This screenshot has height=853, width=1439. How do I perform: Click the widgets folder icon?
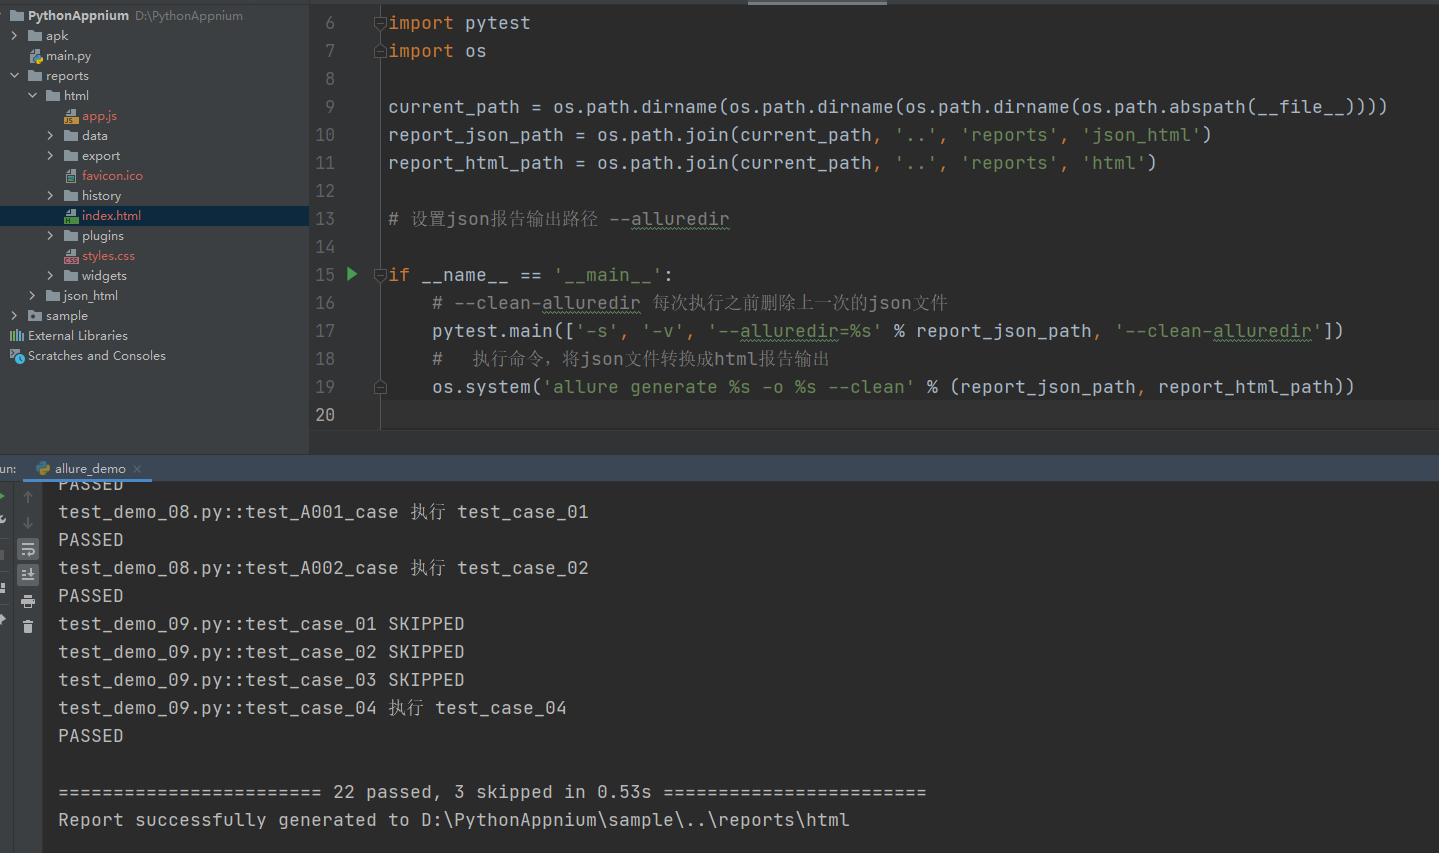[71, 276]
